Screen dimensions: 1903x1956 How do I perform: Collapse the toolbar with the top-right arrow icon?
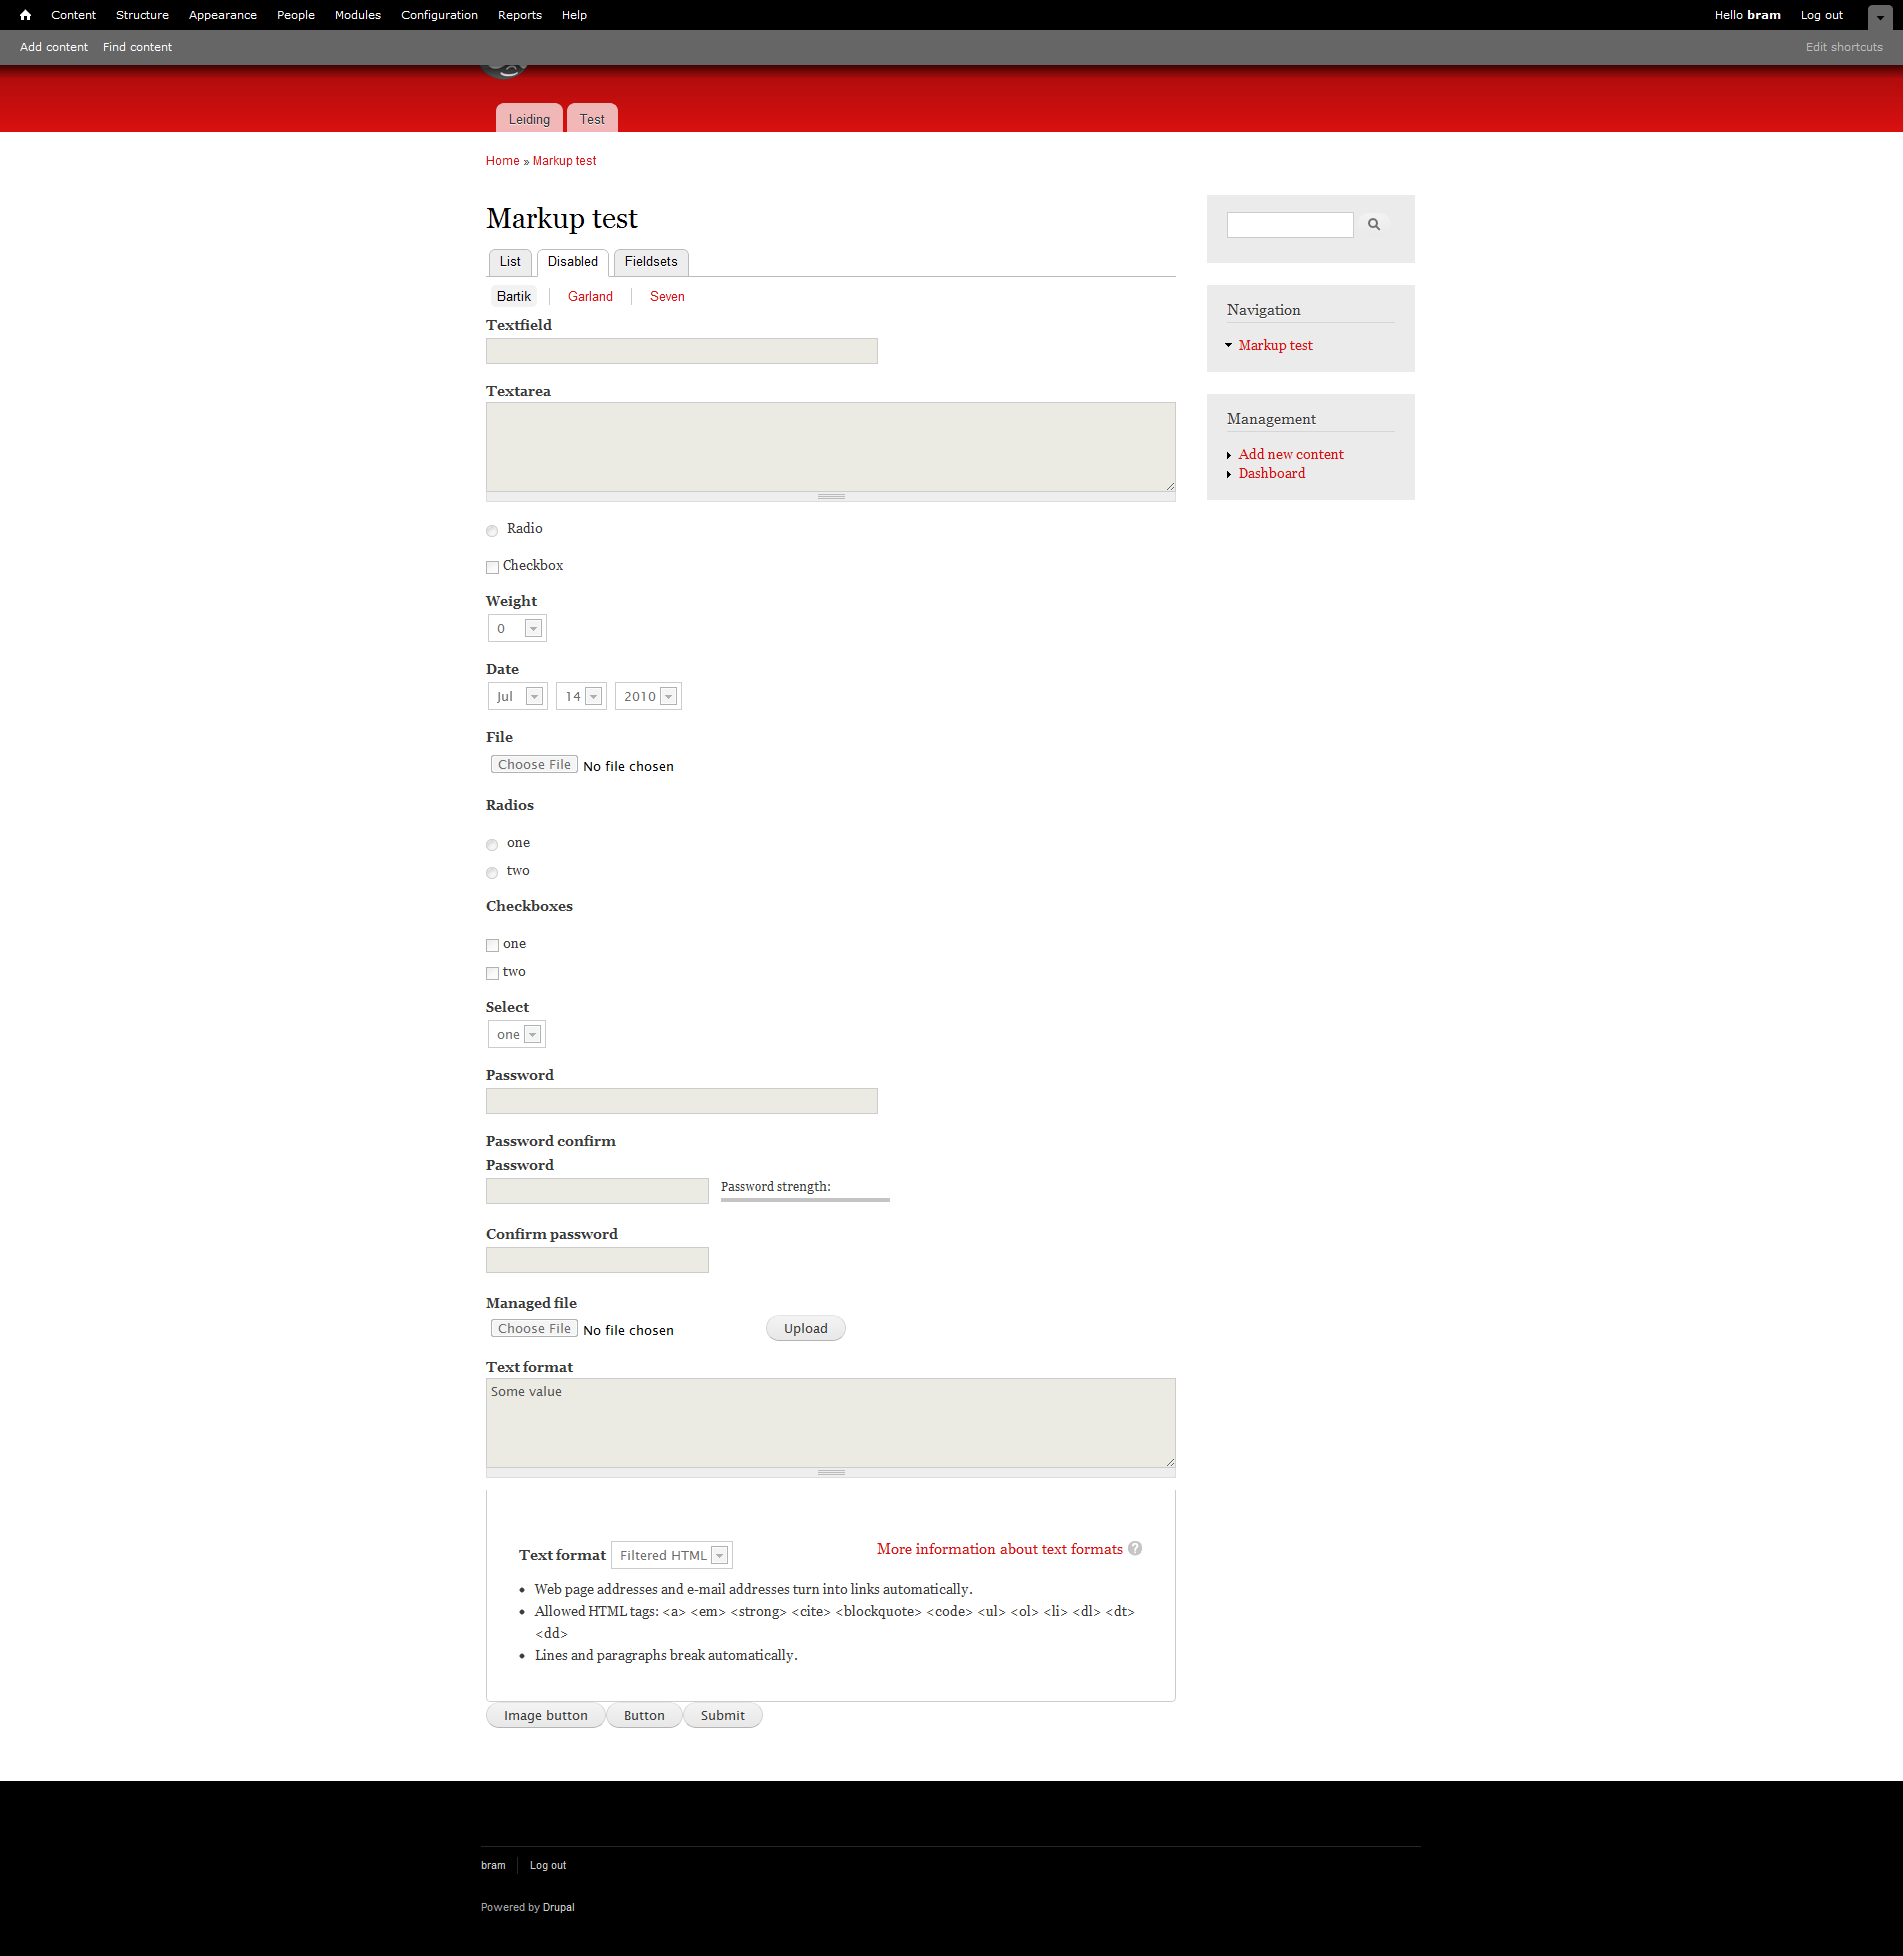[1881, 17]
